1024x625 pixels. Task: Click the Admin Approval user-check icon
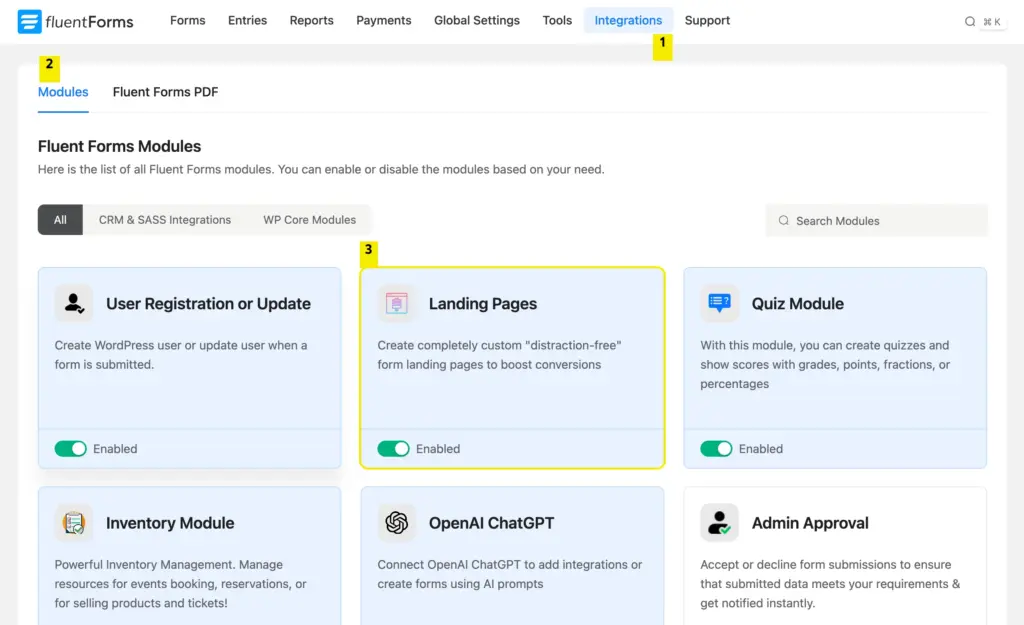(719, 522)
